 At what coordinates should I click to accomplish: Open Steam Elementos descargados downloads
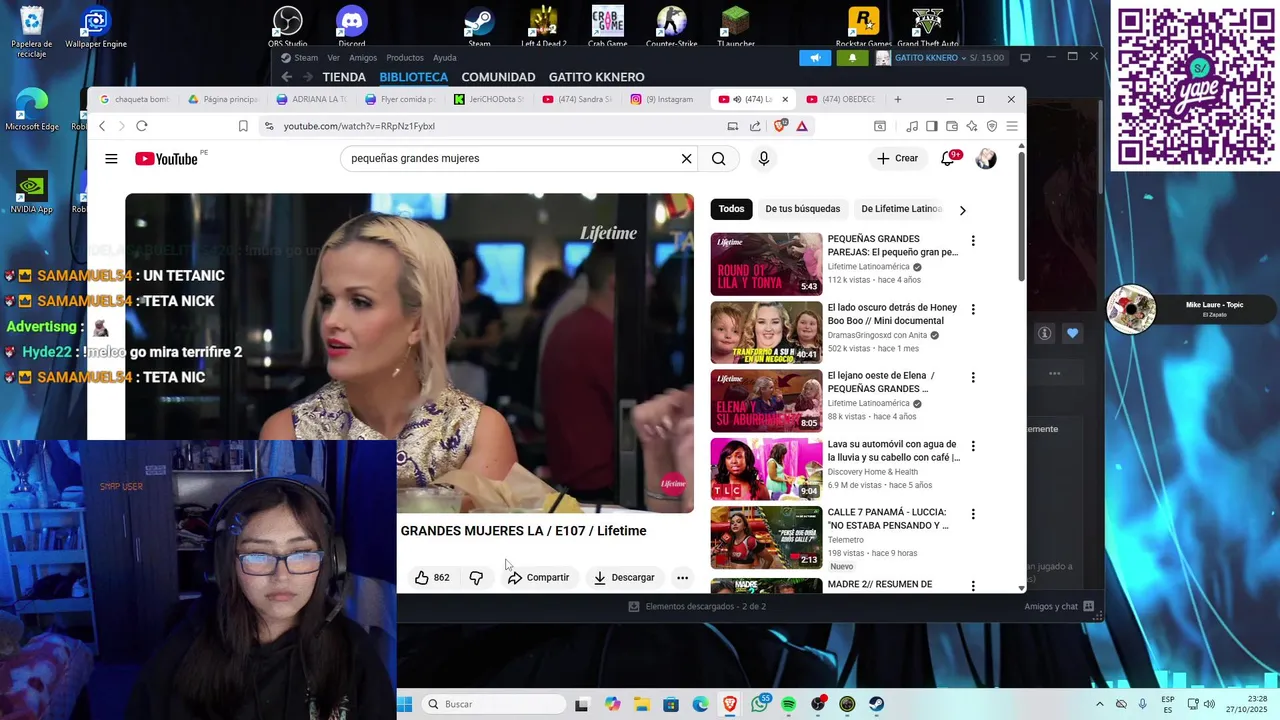coord(697,606)
